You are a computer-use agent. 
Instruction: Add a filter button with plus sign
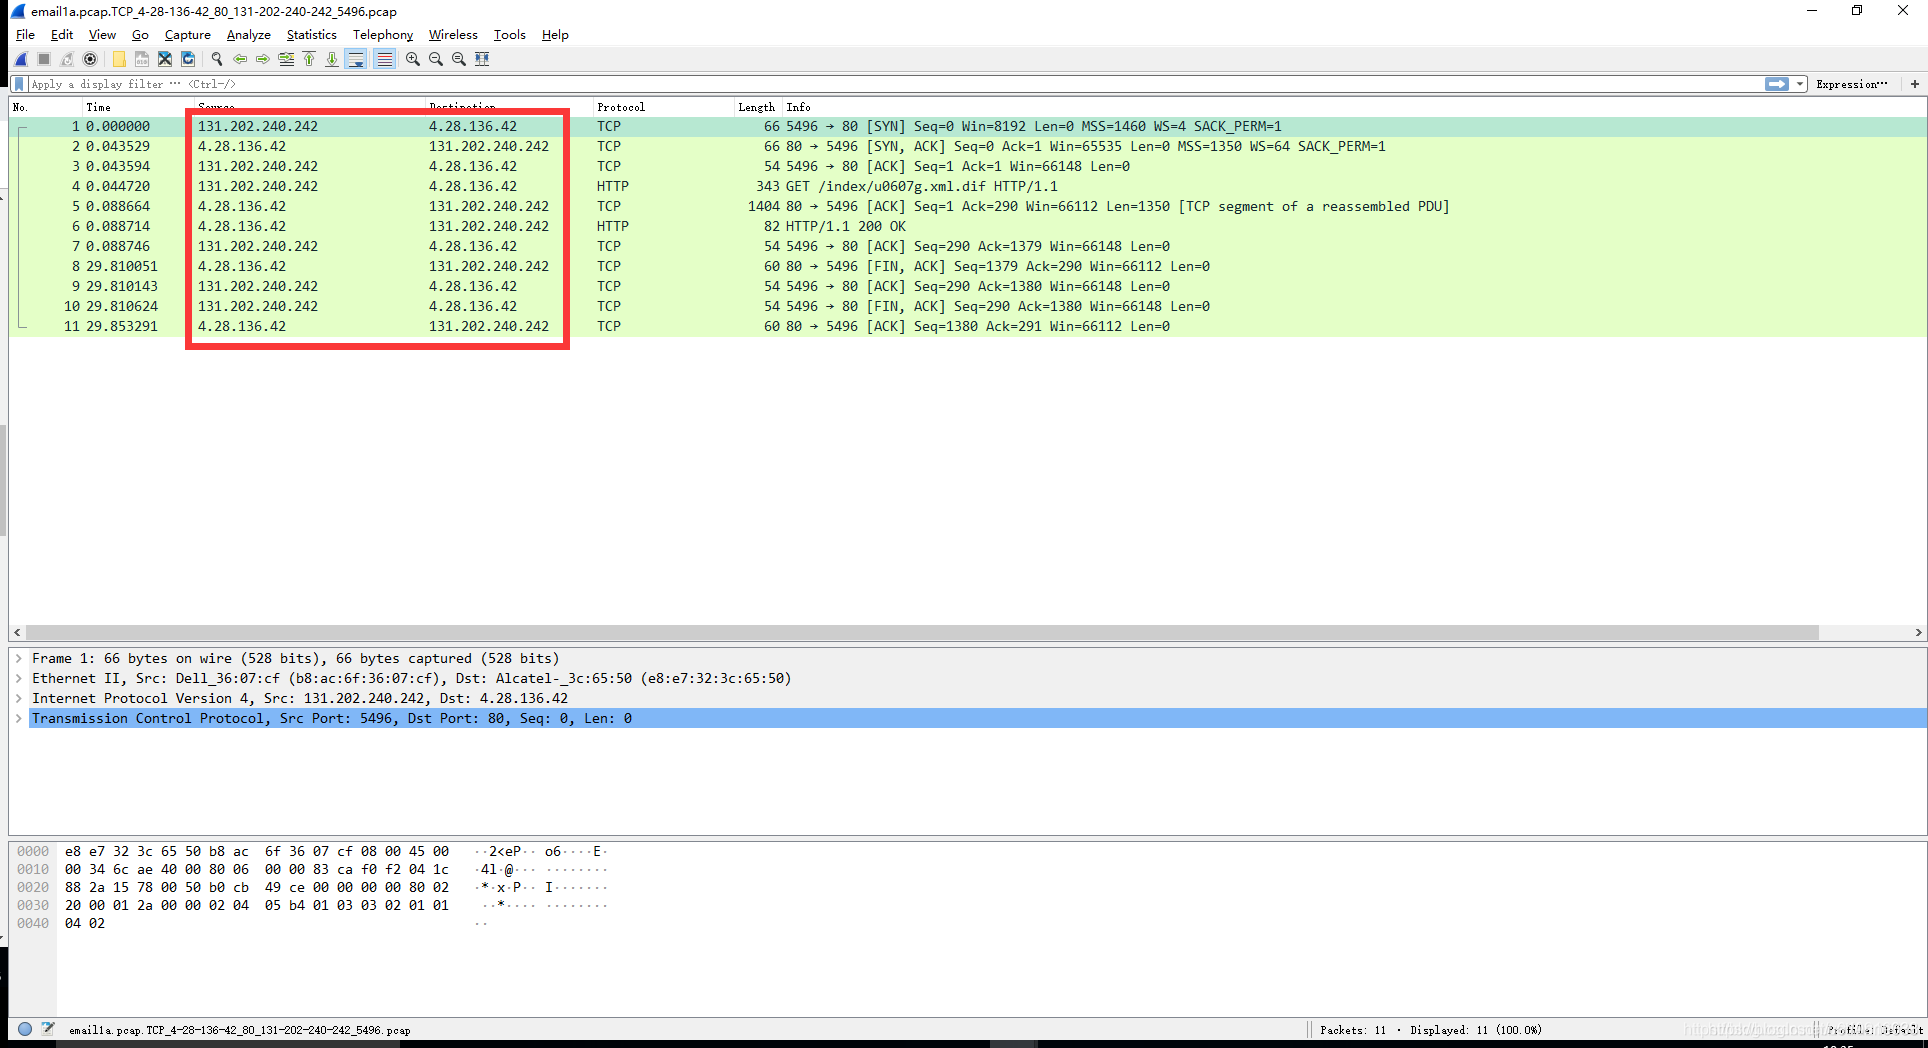pyautogui.click(x=1915, y=84)
